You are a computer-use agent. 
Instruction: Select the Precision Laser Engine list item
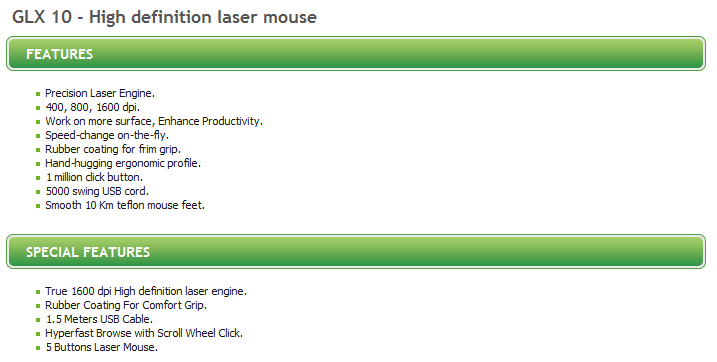pyautogui.click(x=100, y=93)
